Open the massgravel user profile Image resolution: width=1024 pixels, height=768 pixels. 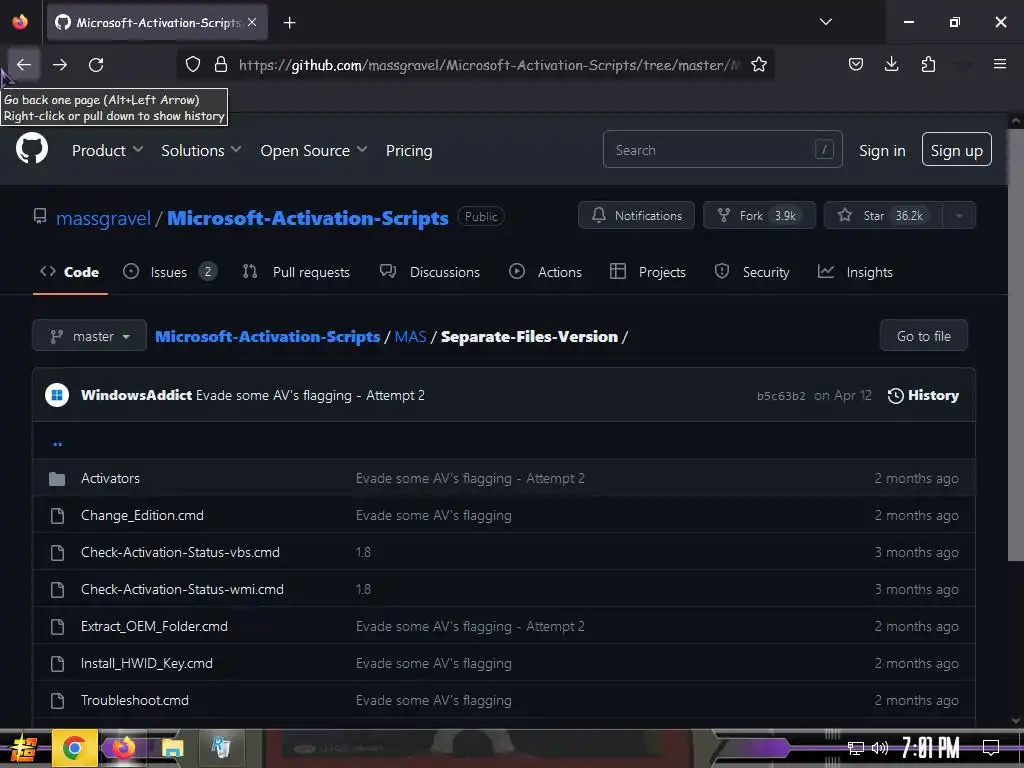(103, 218)
